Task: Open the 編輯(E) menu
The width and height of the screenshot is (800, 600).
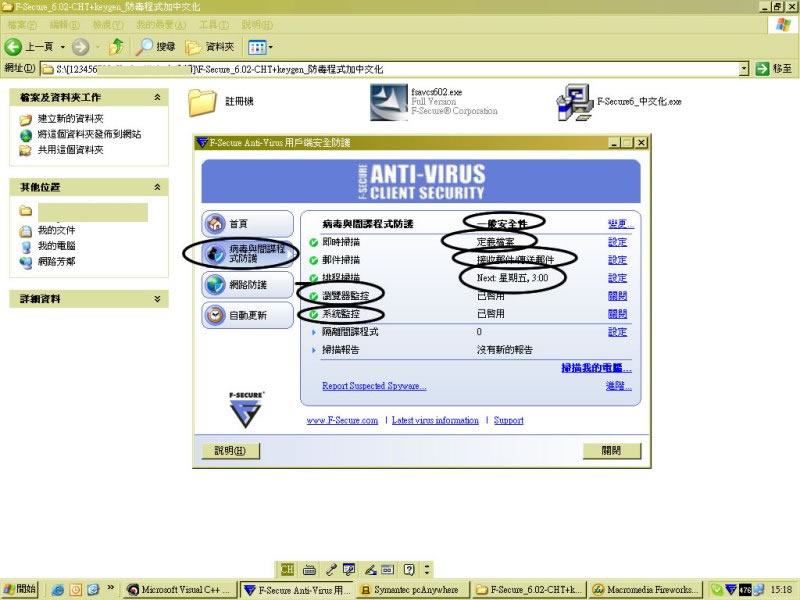Action: [x=65, y=24]
